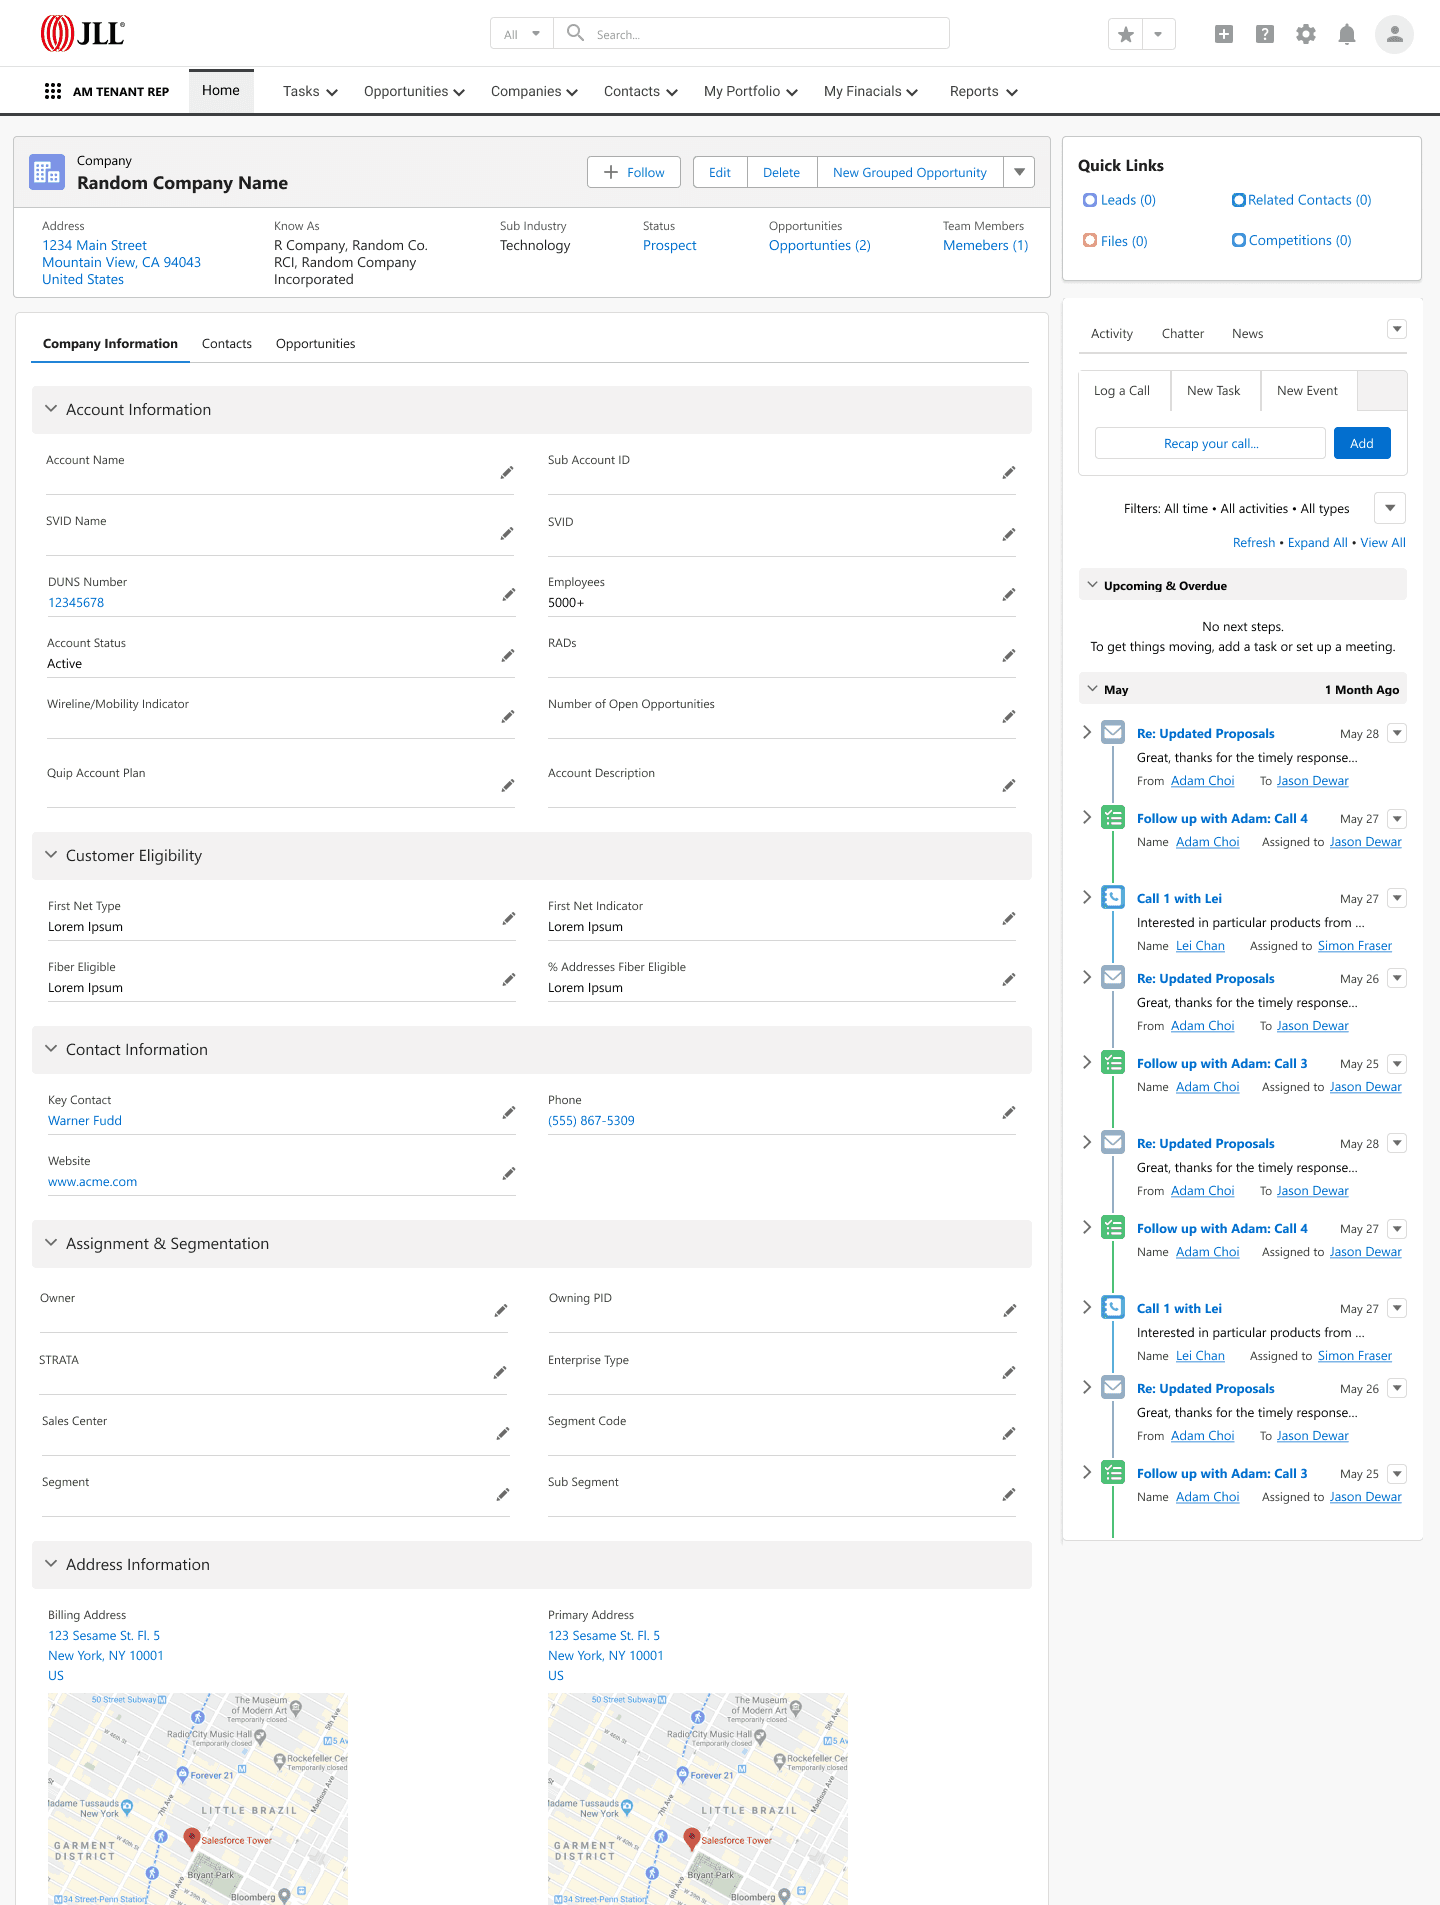Open the user profile avatar
The image size is (1440, 1905).
[x=1394, y=35]
